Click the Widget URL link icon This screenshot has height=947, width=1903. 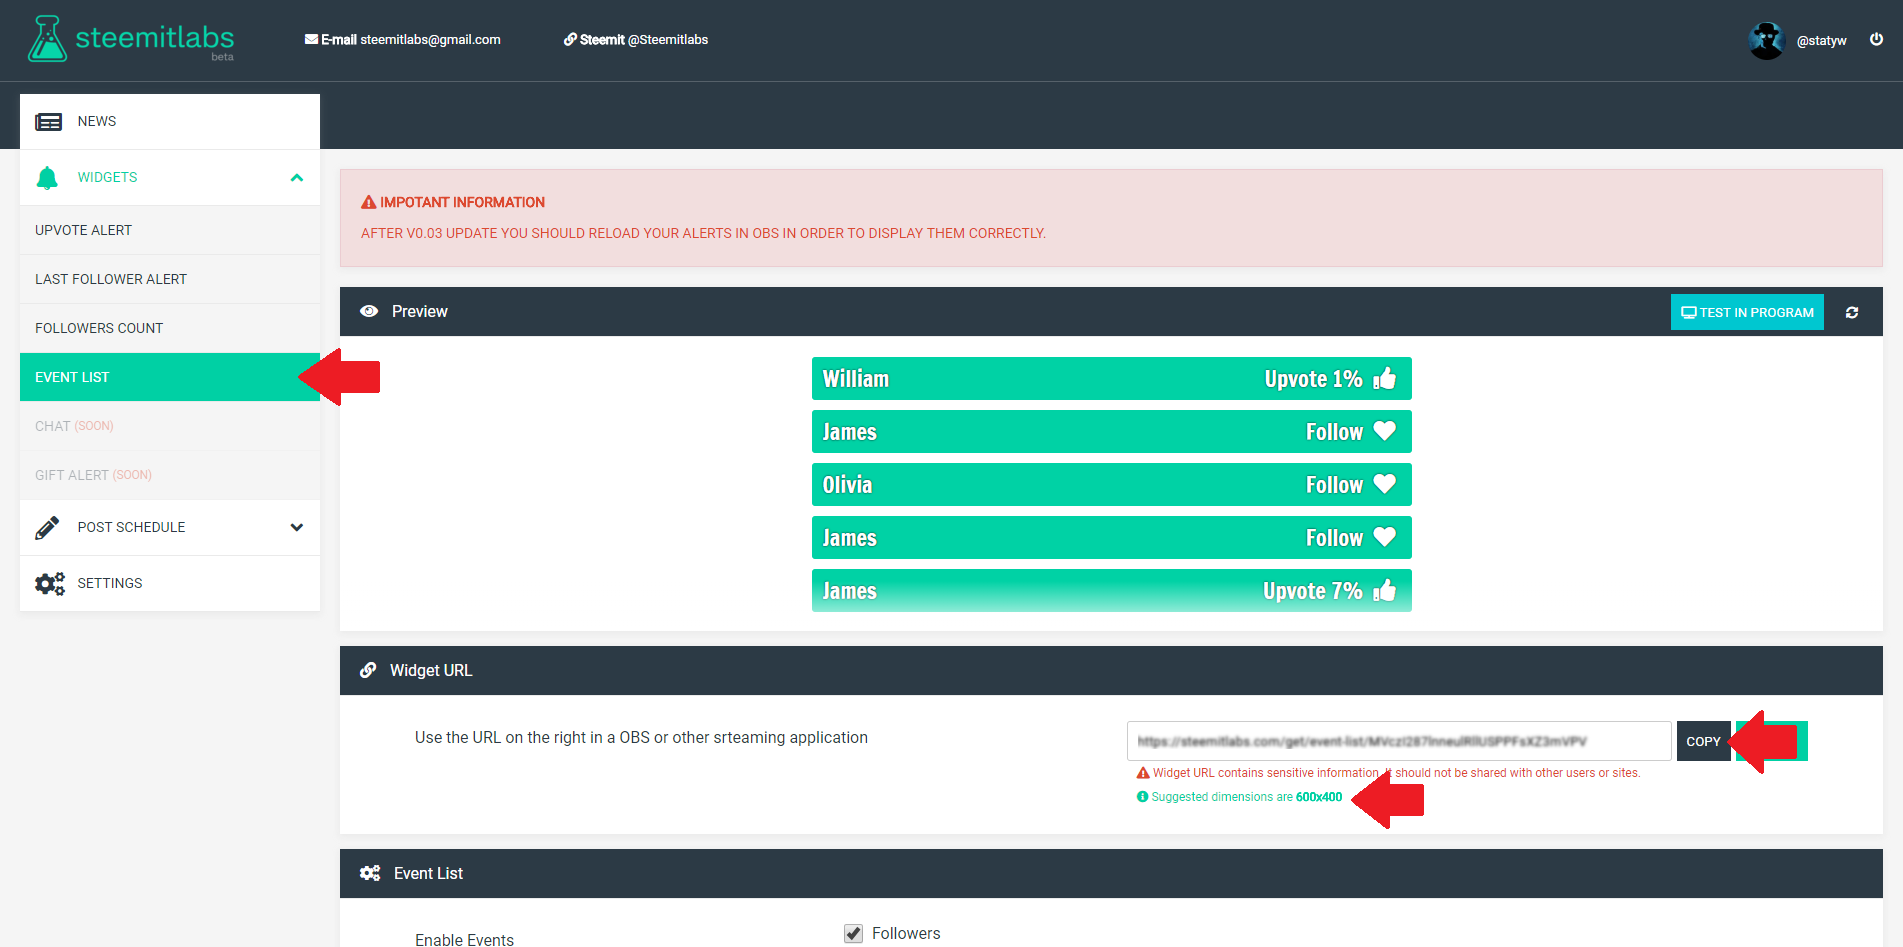(x=368, y=670)
